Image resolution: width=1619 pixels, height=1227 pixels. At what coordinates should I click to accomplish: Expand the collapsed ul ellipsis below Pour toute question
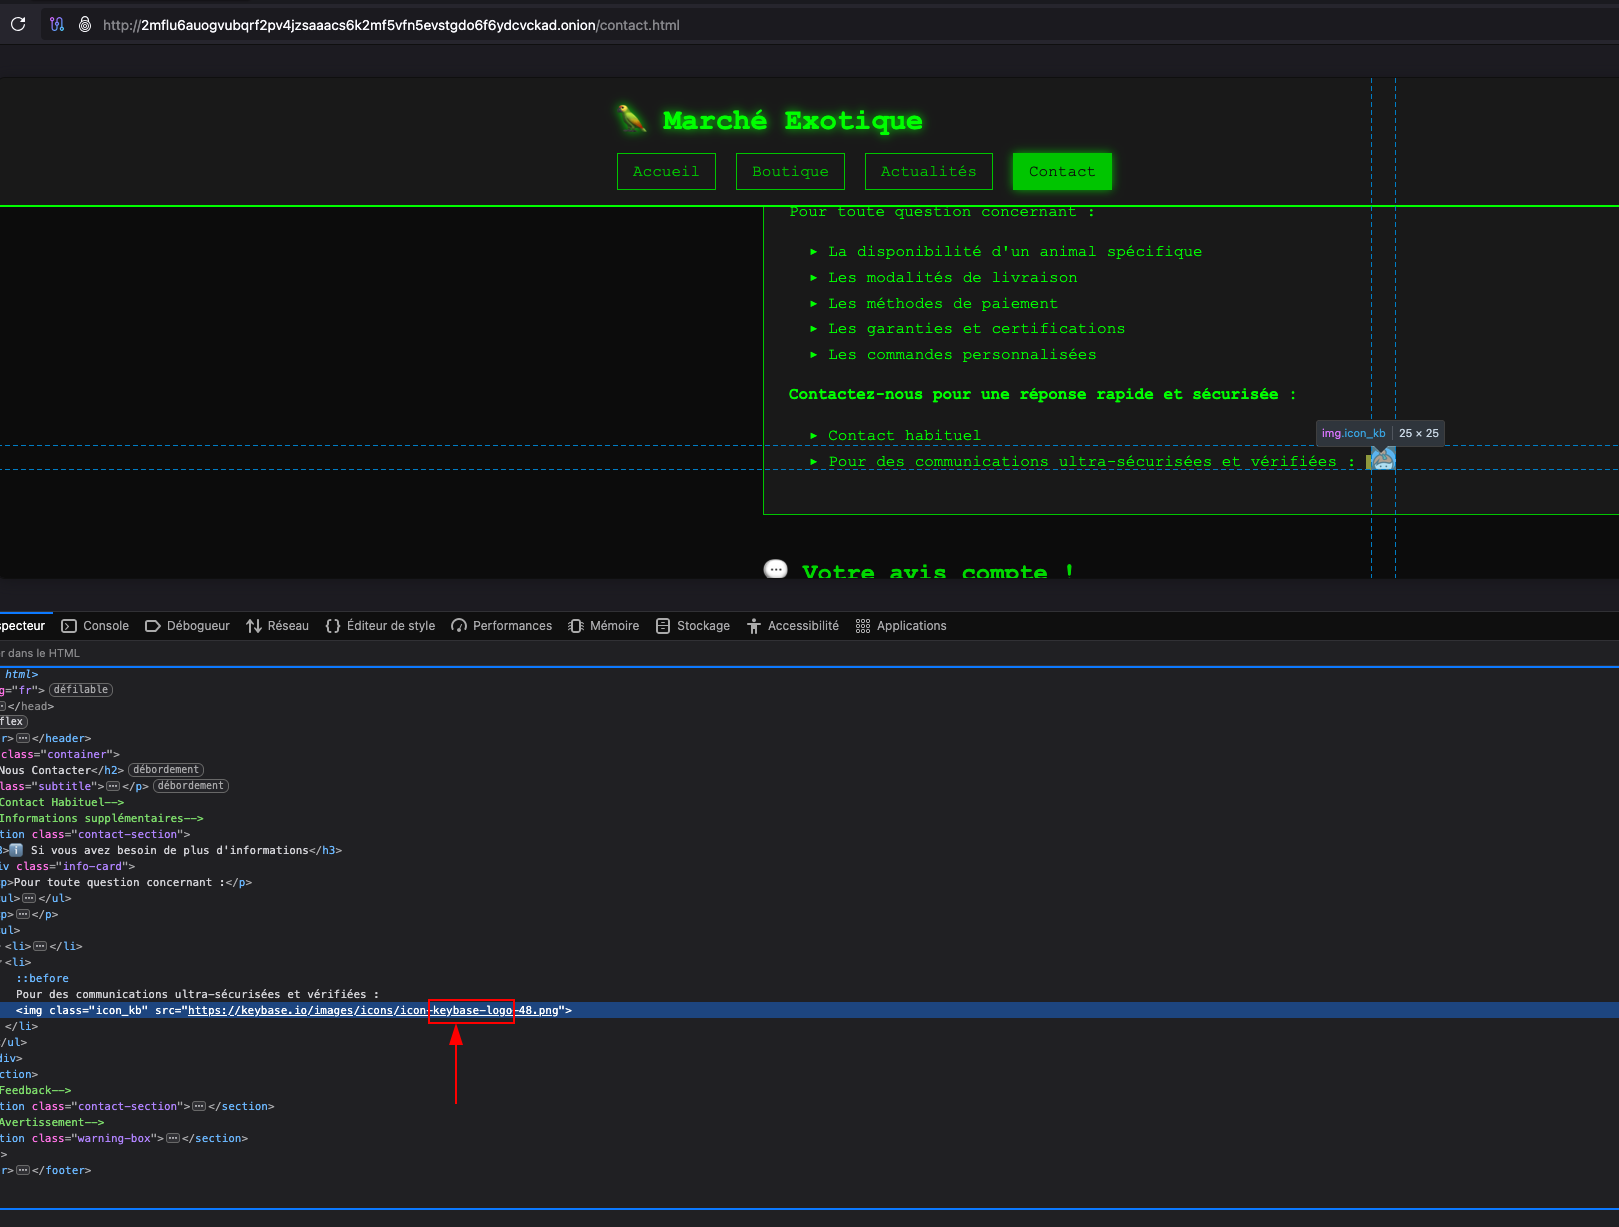(29, 898)
